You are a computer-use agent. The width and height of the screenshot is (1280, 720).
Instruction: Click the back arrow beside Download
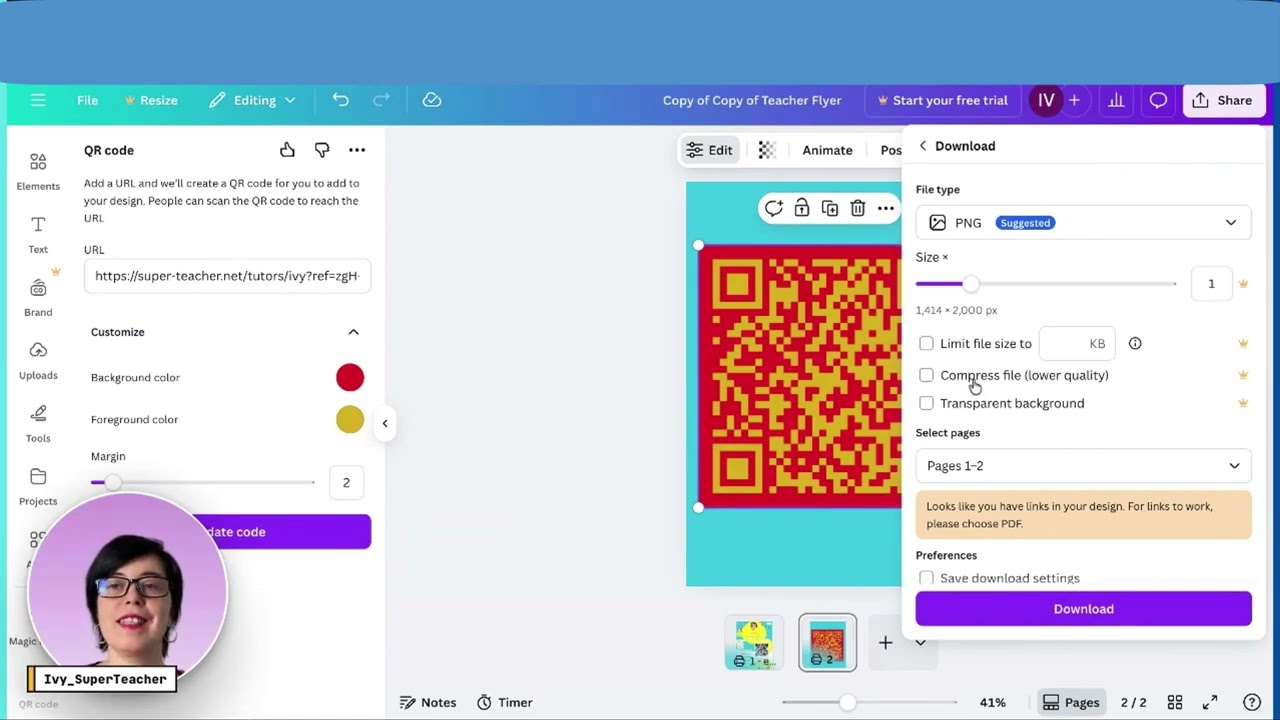pyautogui.click(x=923, y=146)
